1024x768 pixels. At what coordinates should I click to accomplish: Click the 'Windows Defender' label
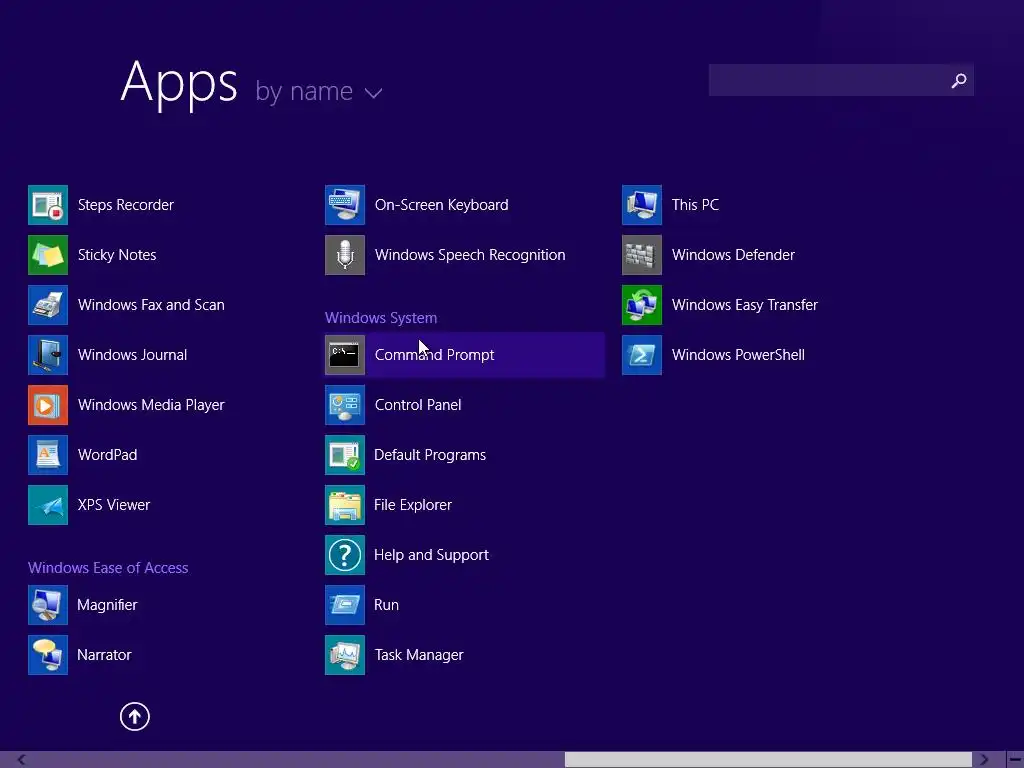pyautogui.click(x=733, y=255)
